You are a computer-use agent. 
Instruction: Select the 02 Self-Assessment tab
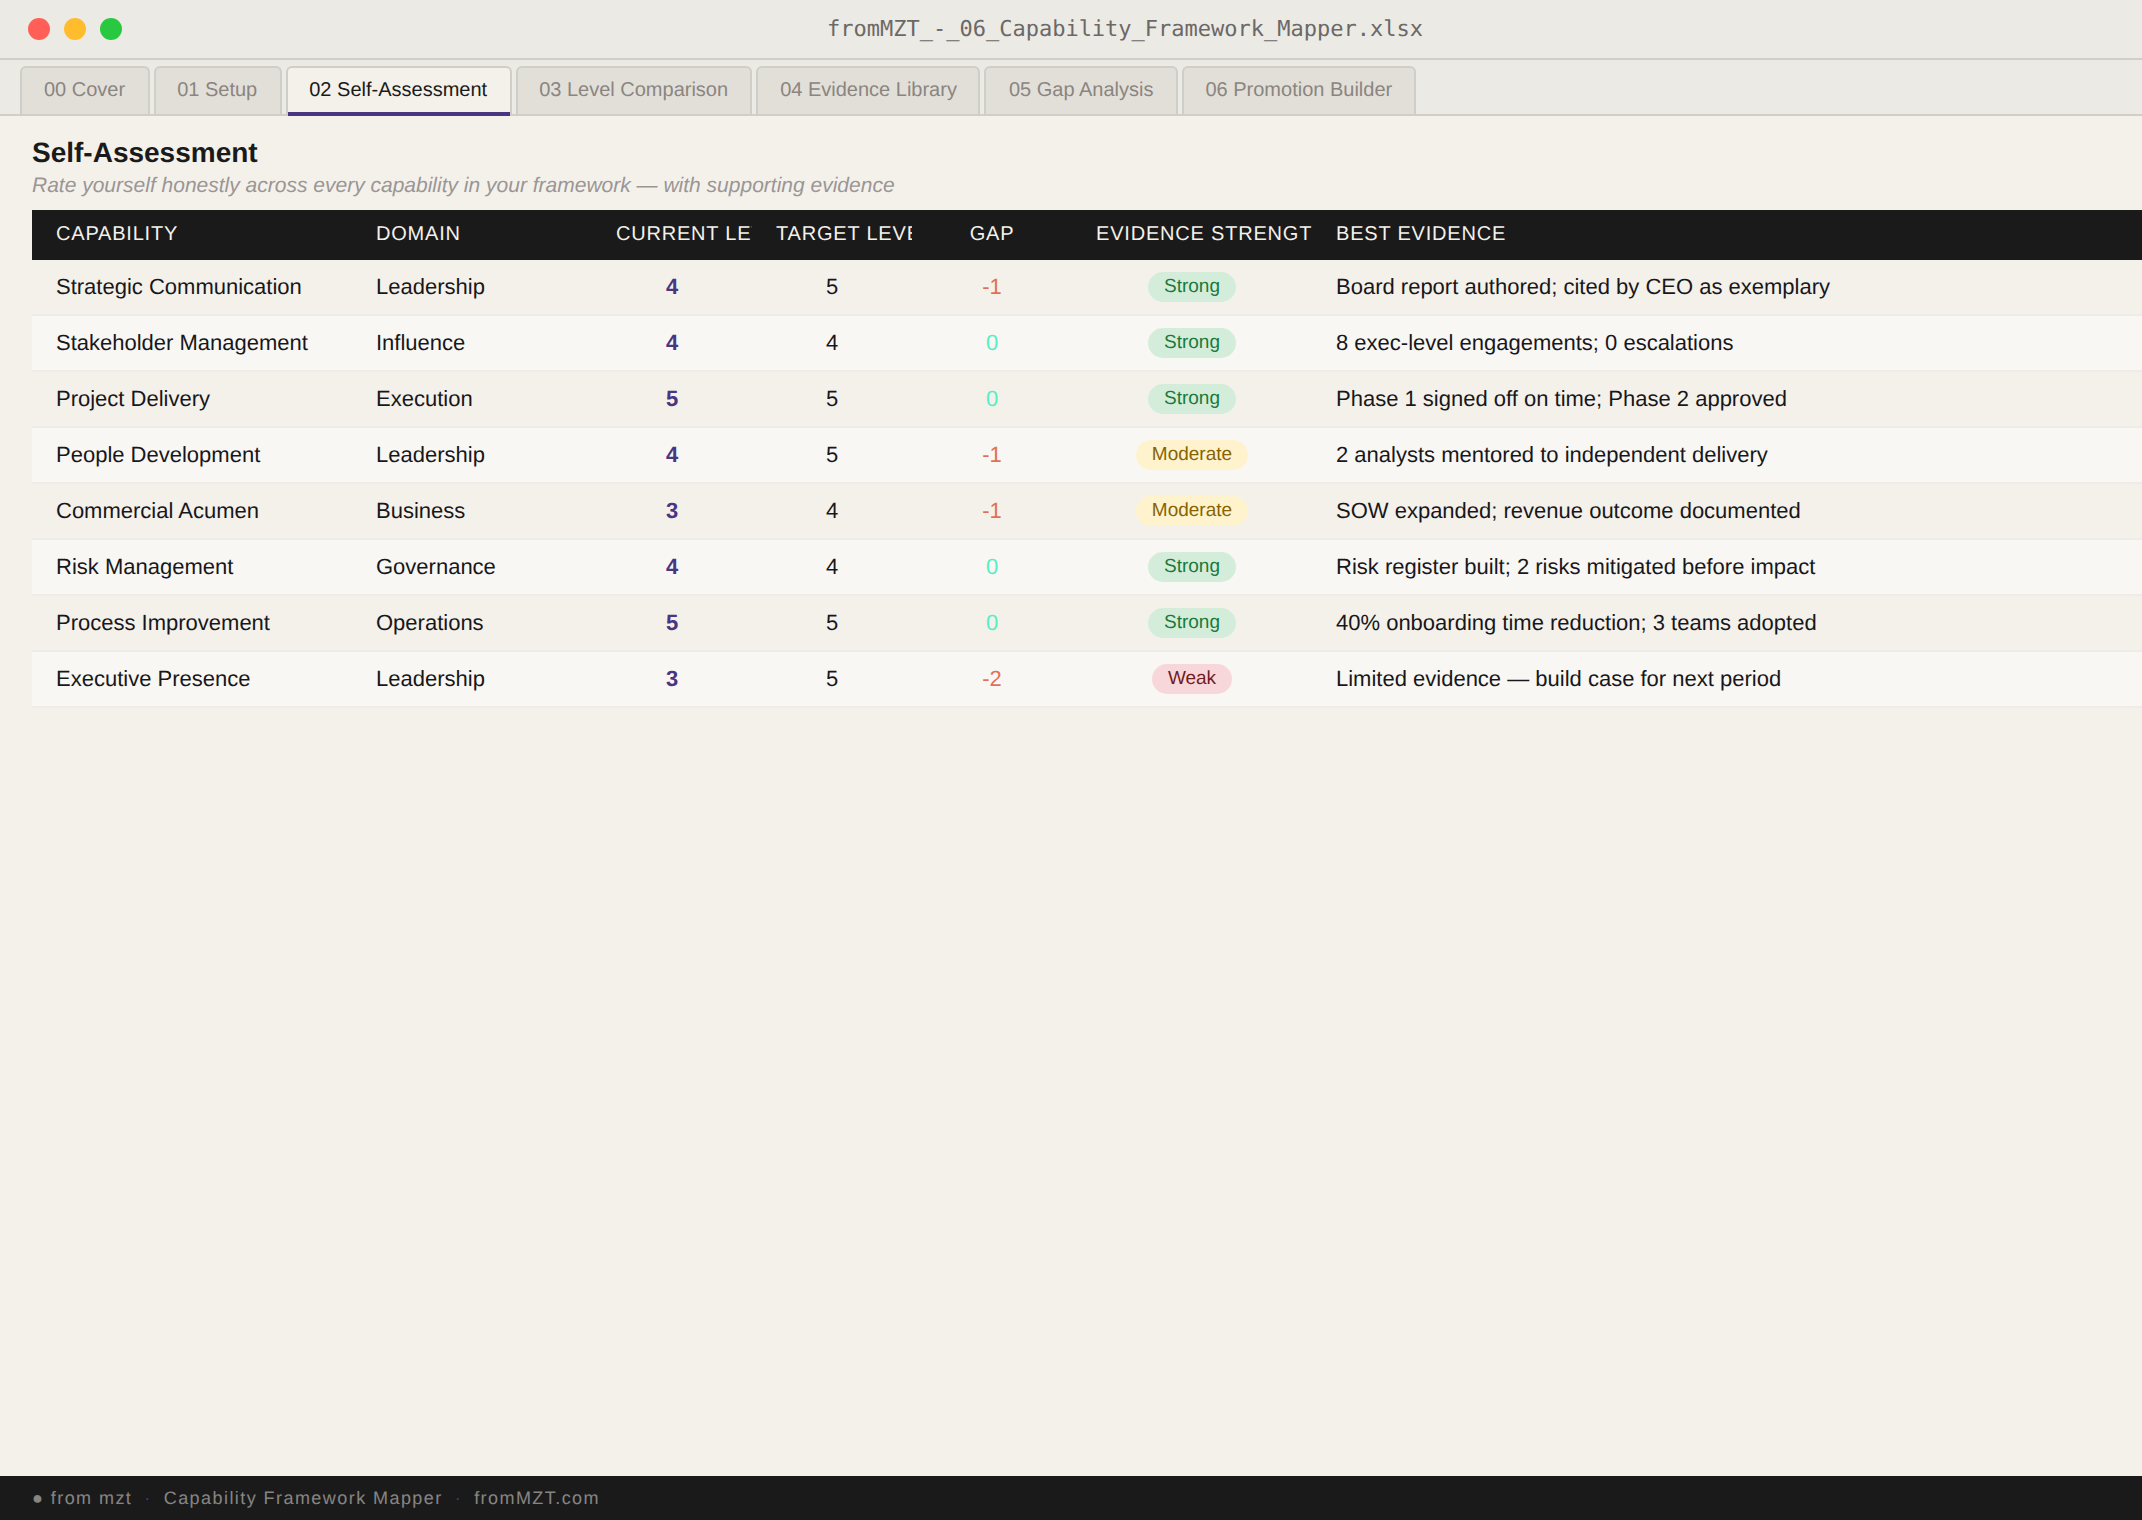pyautogui.click(x=398, y=90)
